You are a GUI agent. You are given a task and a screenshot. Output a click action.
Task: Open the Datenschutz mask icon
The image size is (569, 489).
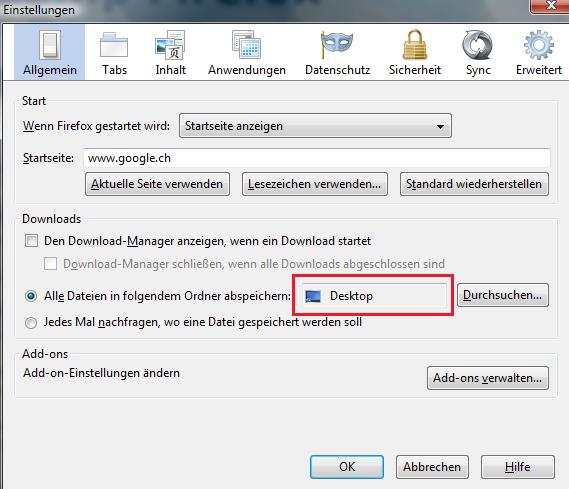337,44
